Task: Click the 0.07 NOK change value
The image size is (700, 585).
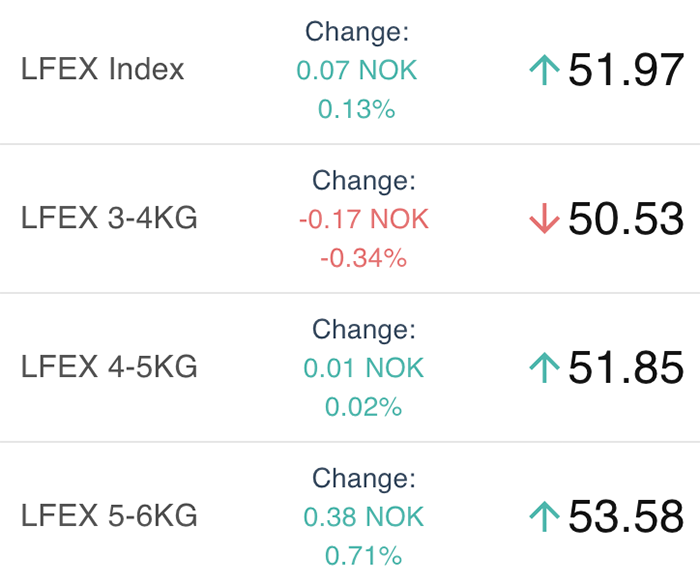Action: tap(357, 70)
